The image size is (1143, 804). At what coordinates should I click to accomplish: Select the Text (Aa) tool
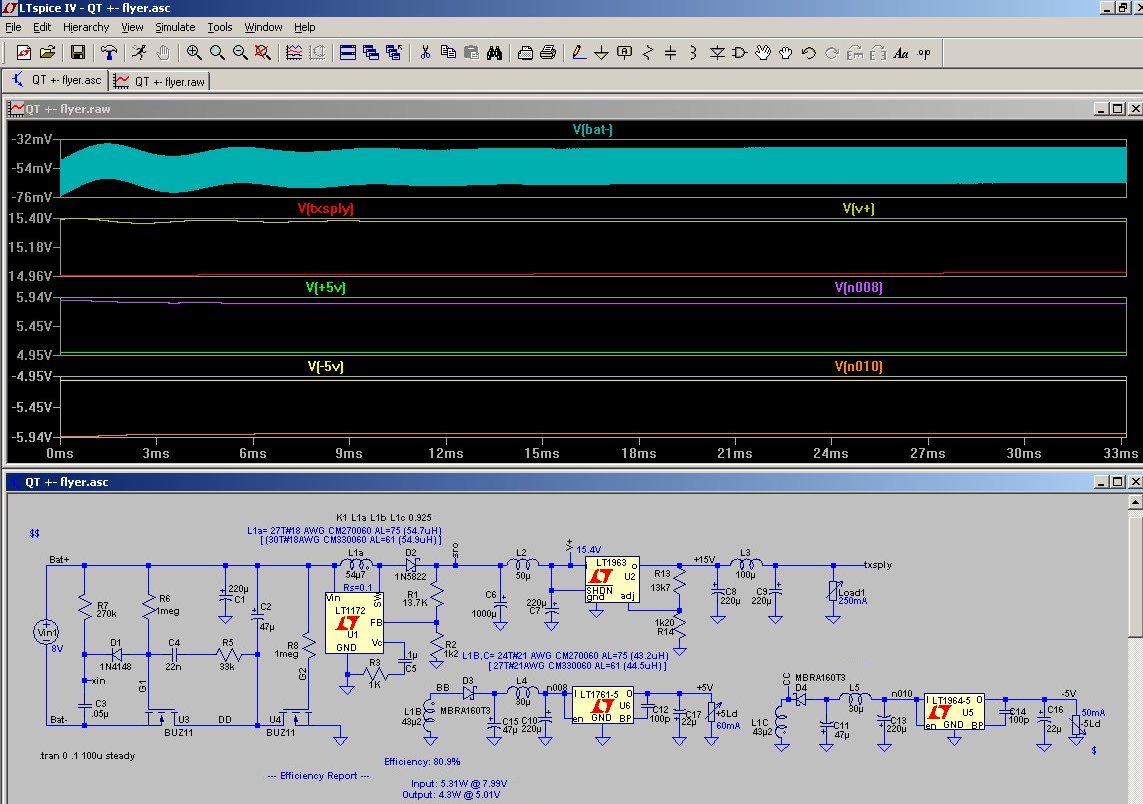pyautogui.click(x=901, y=52)
